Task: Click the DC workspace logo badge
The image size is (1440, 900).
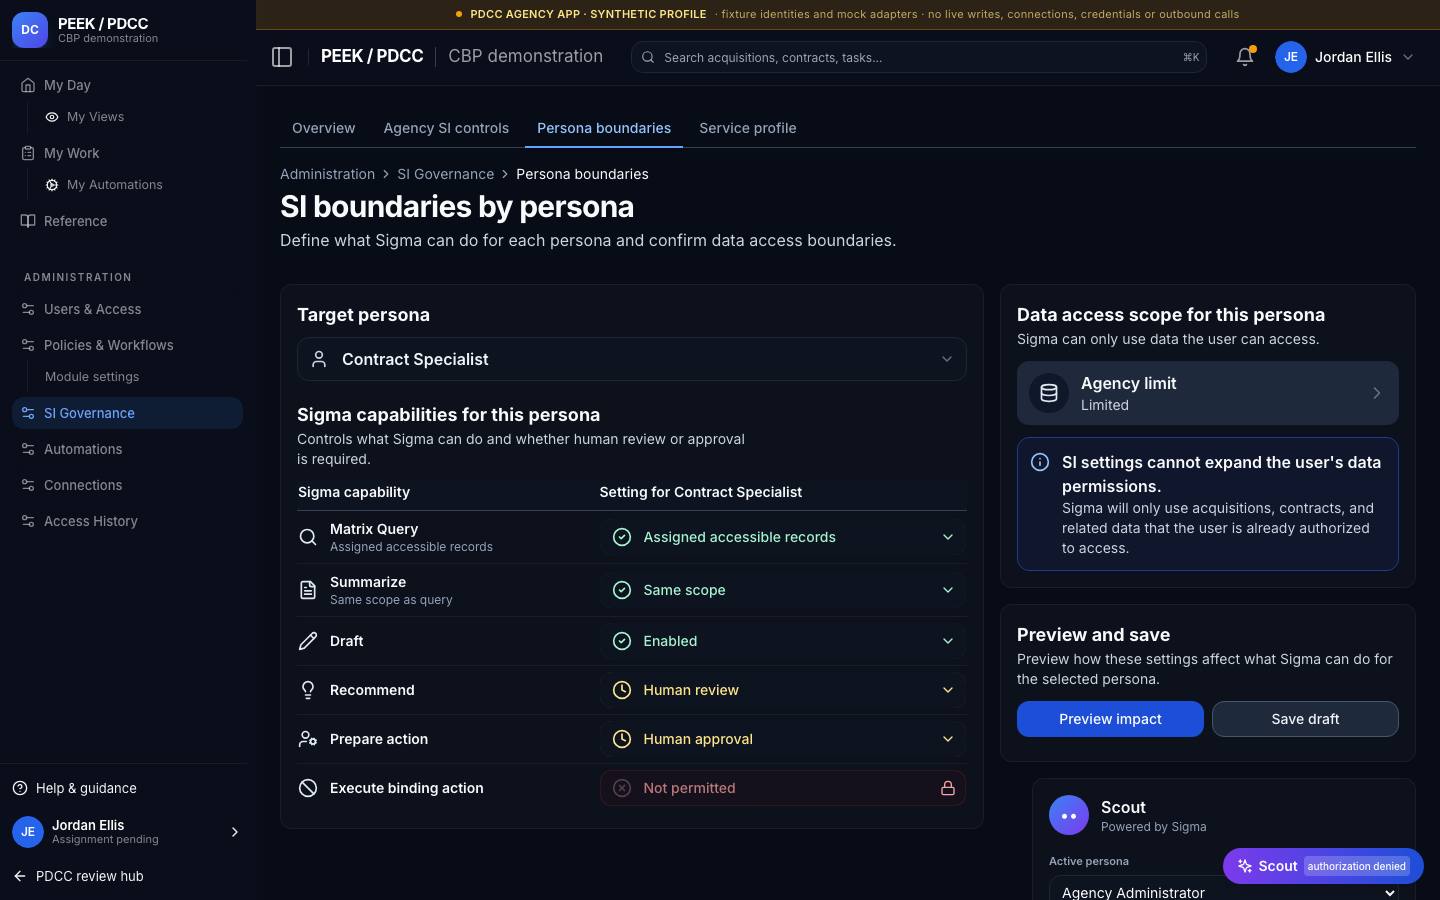Action: [x=30, y=30]
